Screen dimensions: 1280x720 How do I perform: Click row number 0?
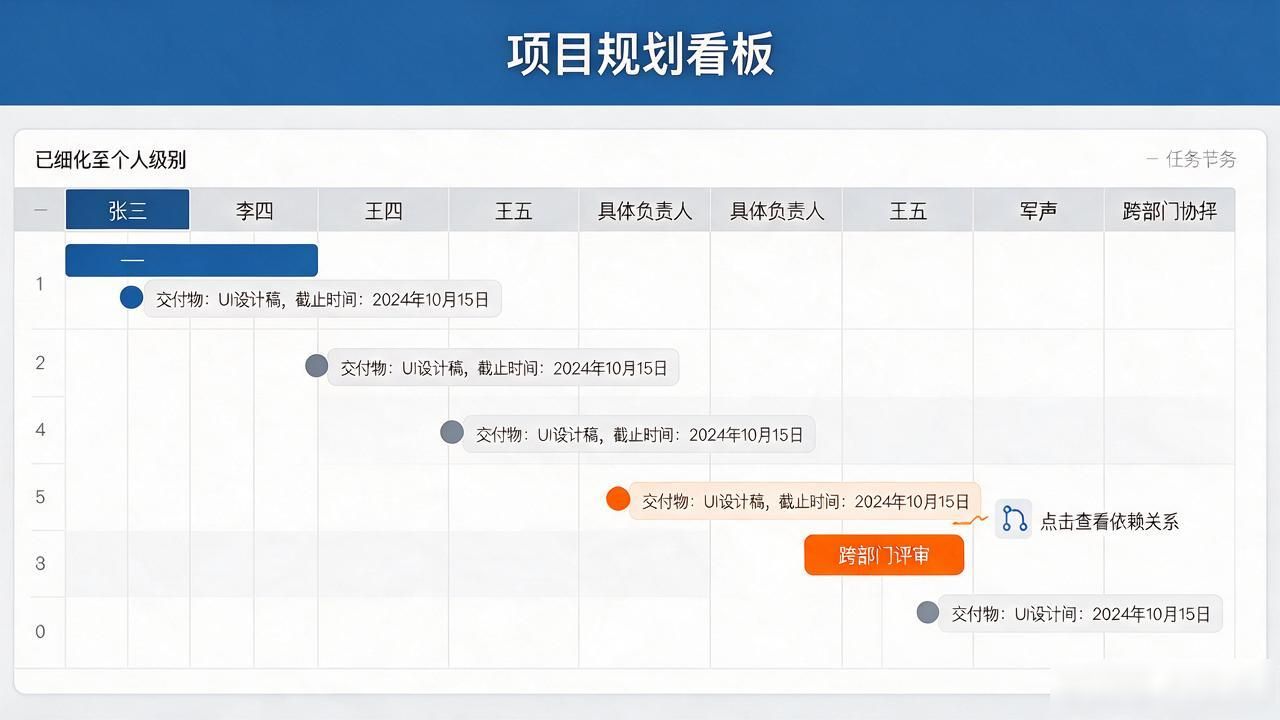(40, 631)
